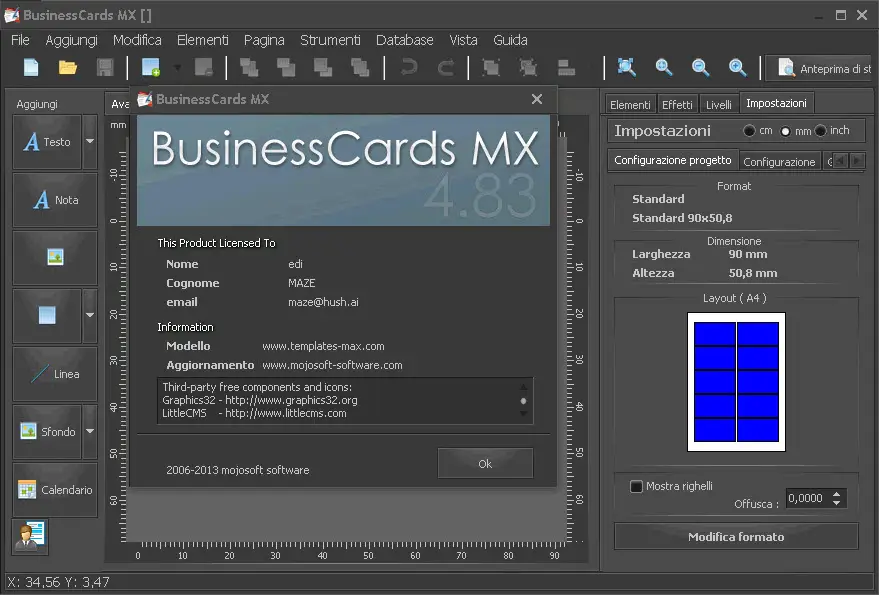Image resolution: width=879 pixels, height=595 pixels.
Task: Decrease the Offusca value with down arrow
Action: click(836, 503)
